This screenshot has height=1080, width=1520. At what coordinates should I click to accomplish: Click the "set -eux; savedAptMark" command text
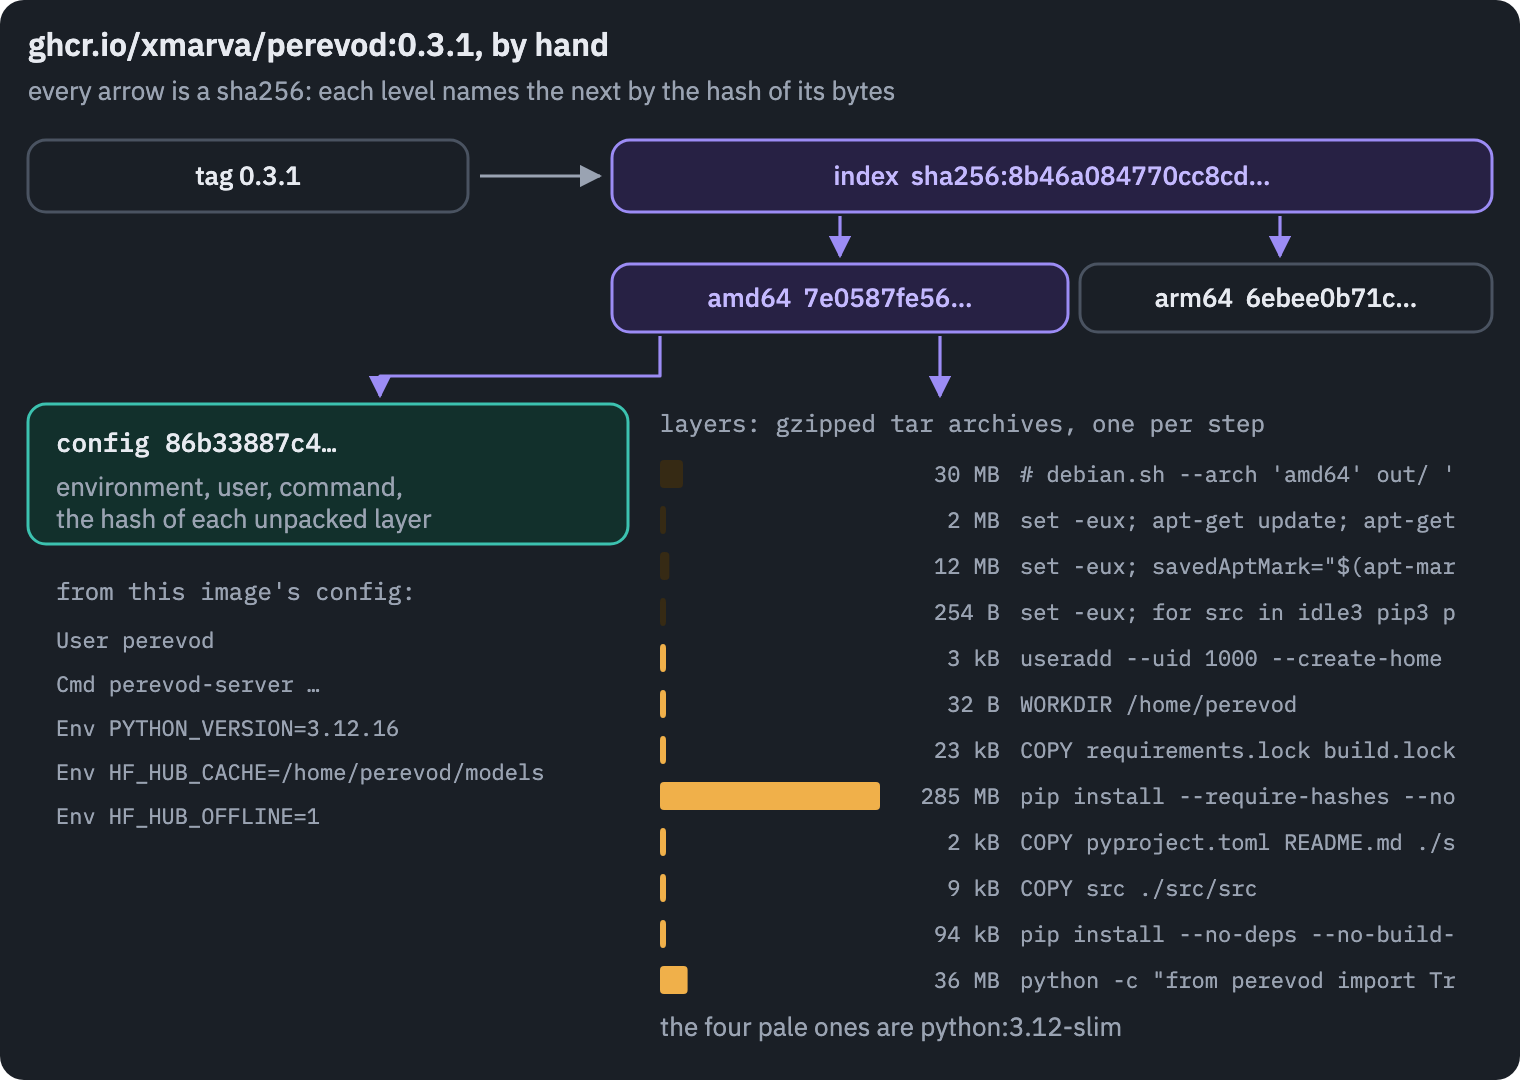pos(1237,566)
